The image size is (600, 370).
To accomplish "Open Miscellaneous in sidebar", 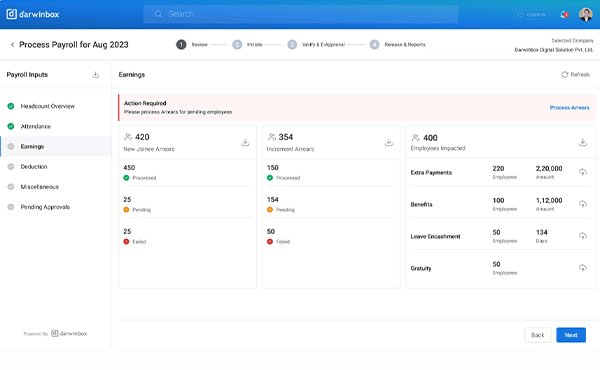I will coord(39,187).
